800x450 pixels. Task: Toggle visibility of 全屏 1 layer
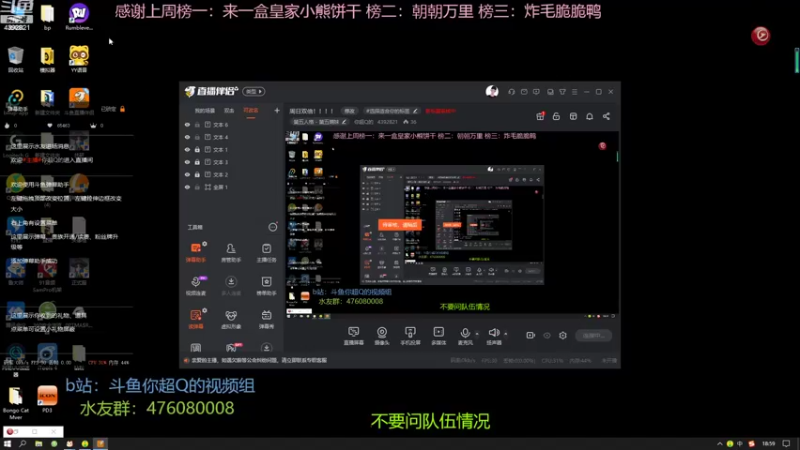pos(187,187)
